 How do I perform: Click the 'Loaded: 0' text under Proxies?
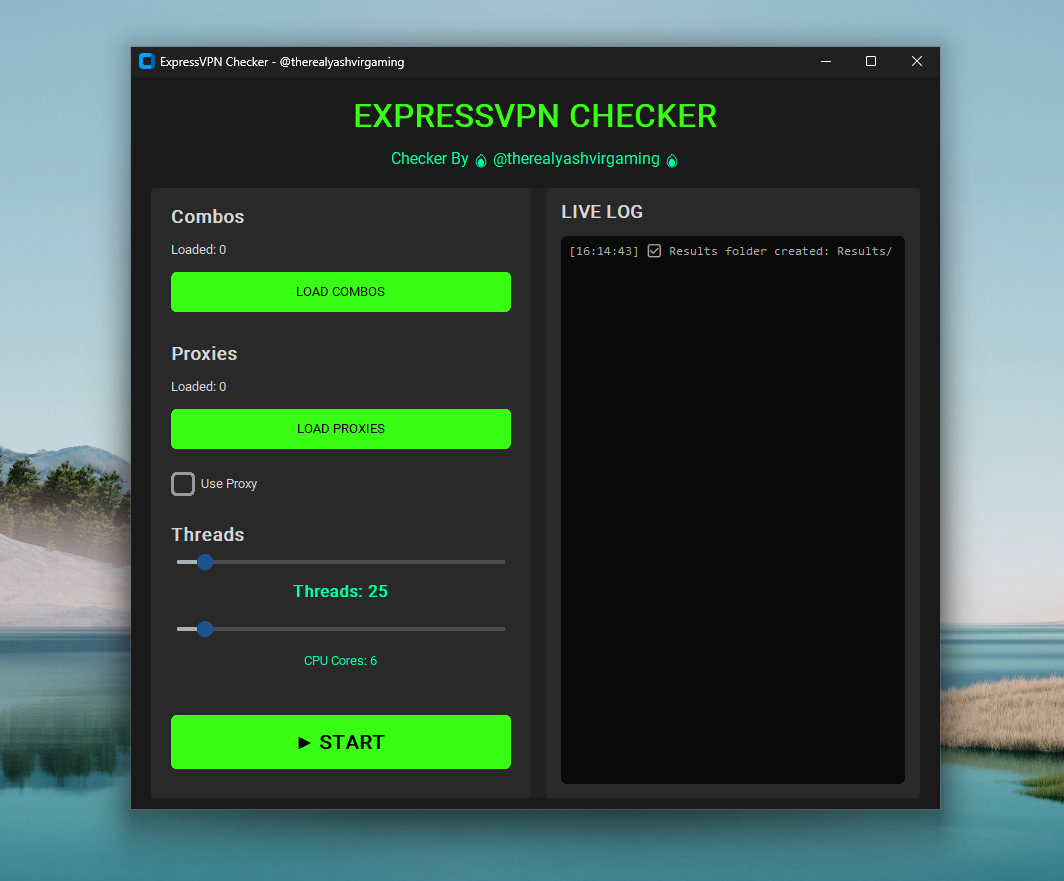(199, 387)
